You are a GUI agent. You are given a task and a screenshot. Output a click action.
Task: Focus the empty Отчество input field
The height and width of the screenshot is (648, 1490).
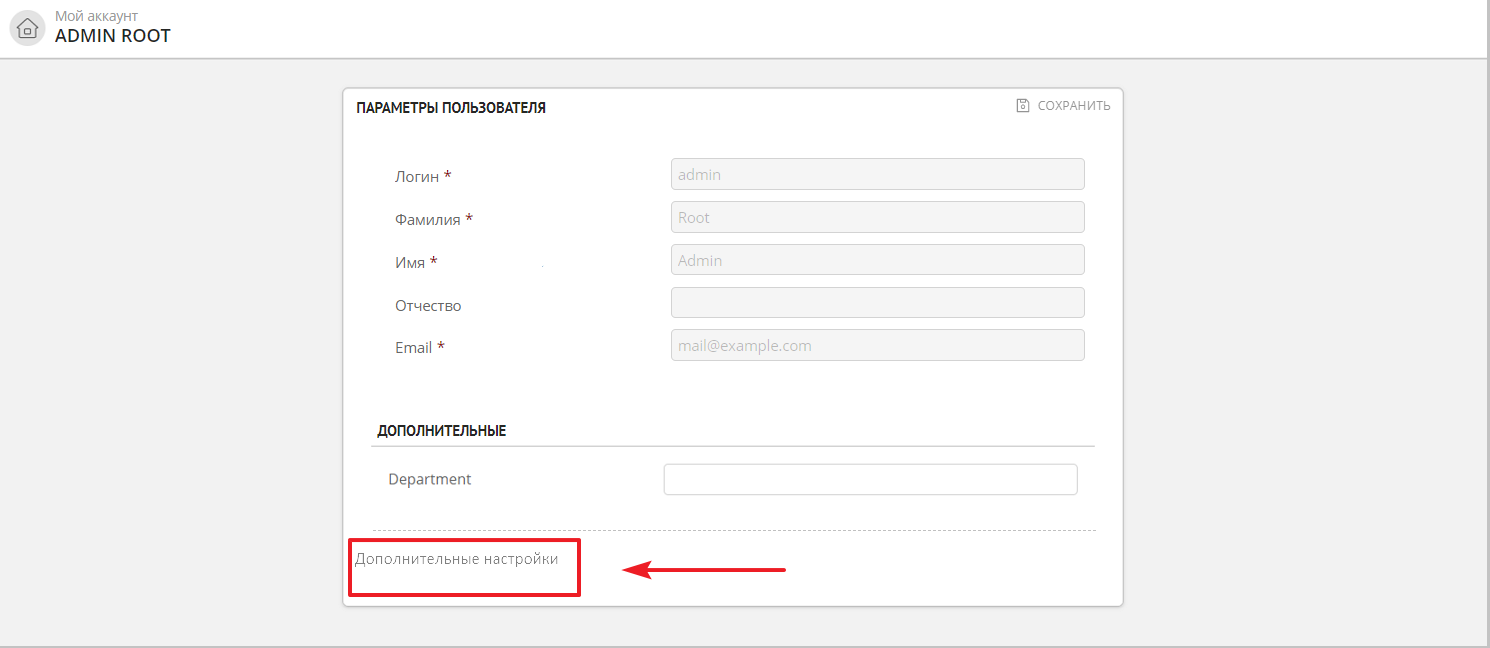877,303
